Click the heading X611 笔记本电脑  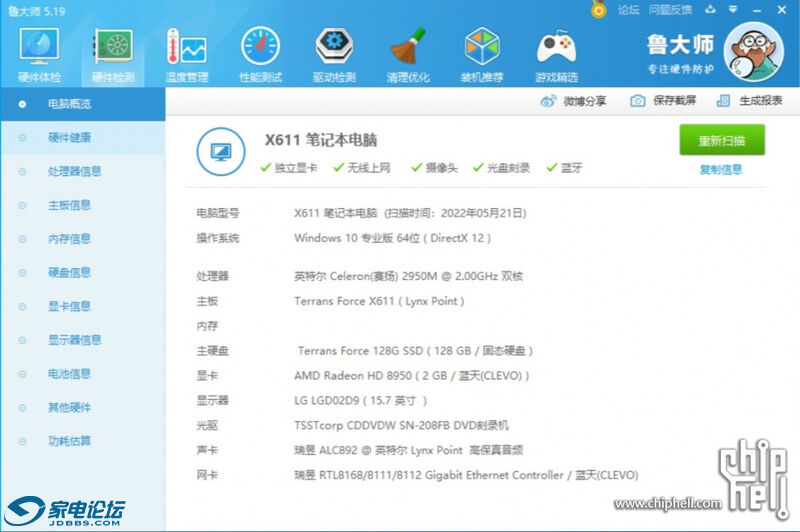click(321, 140)
